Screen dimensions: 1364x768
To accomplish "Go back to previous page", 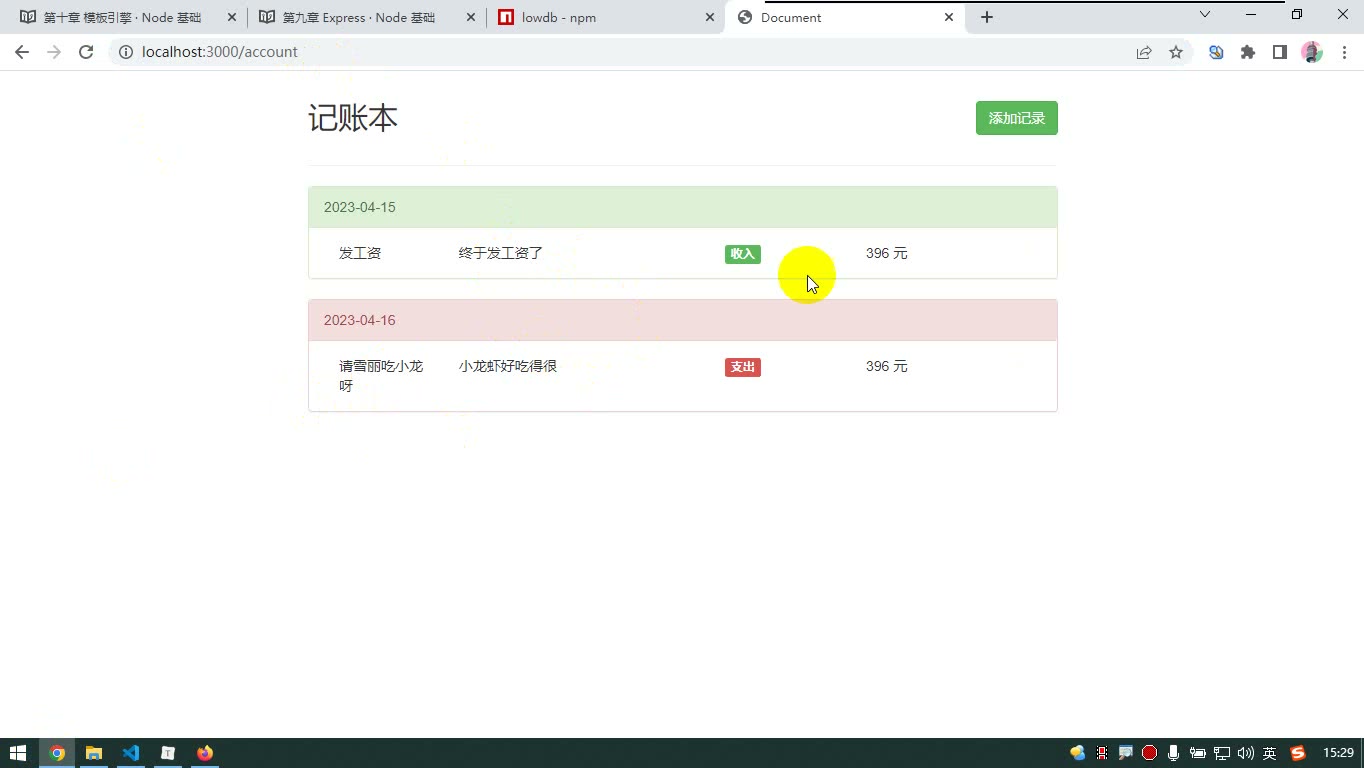I will pos(21,52).
